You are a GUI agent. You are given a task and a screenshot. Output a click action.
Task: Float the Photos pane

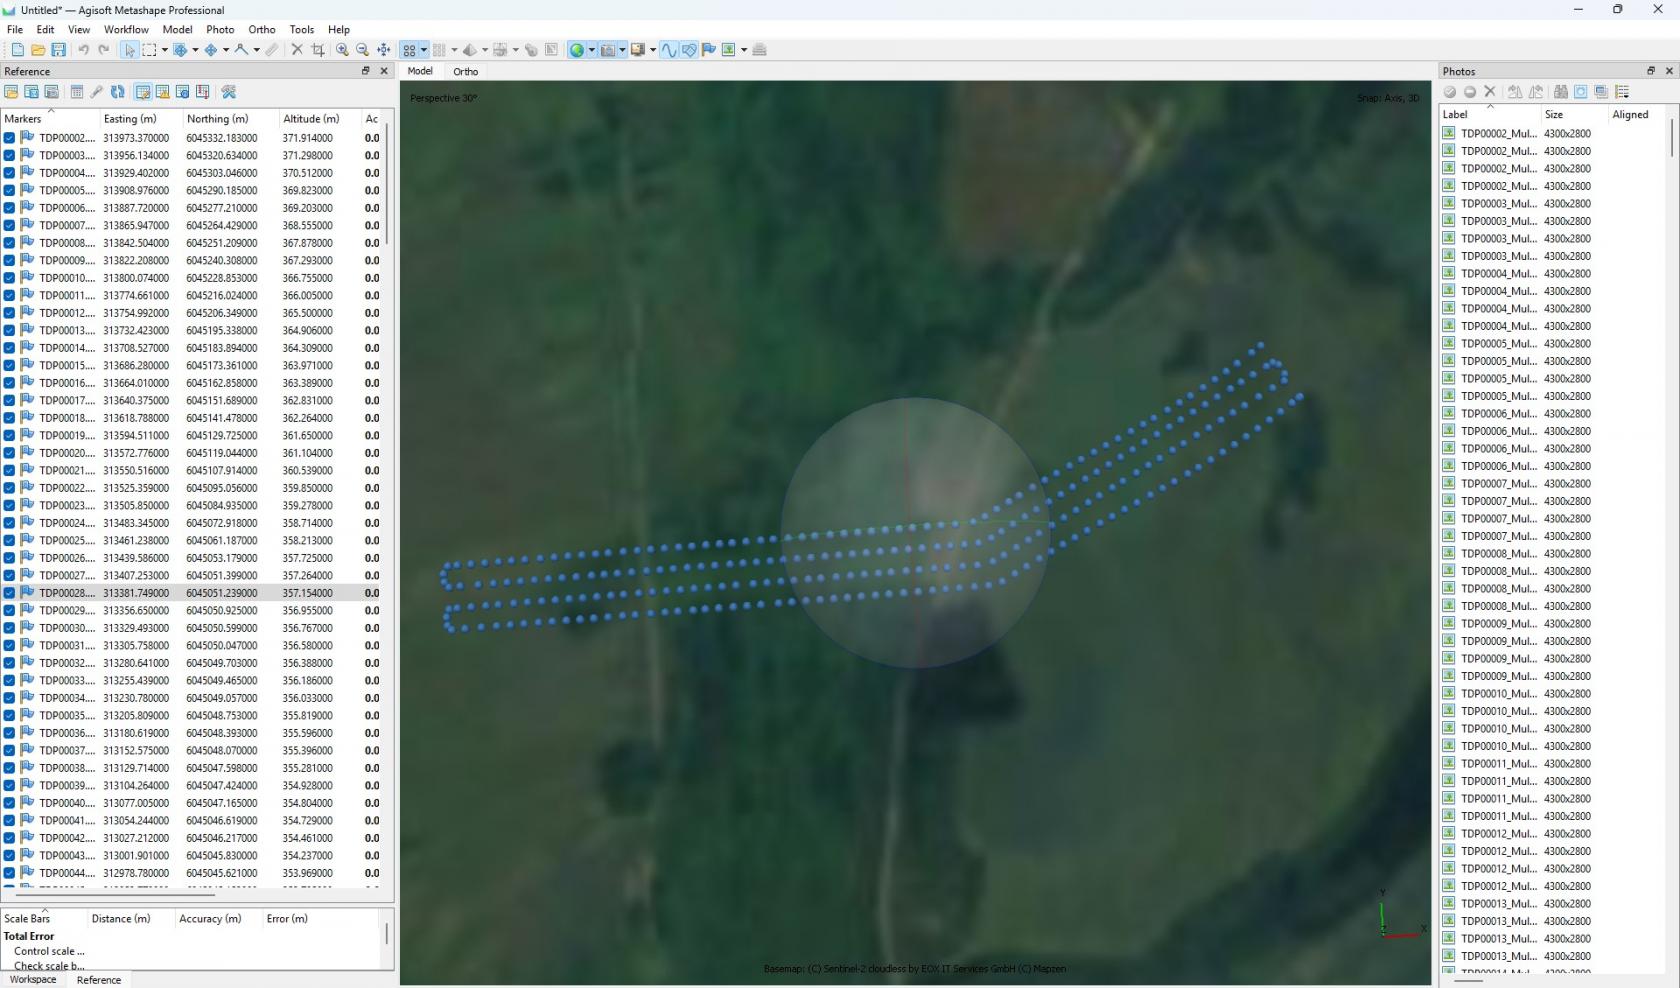tap(1651, 71)
